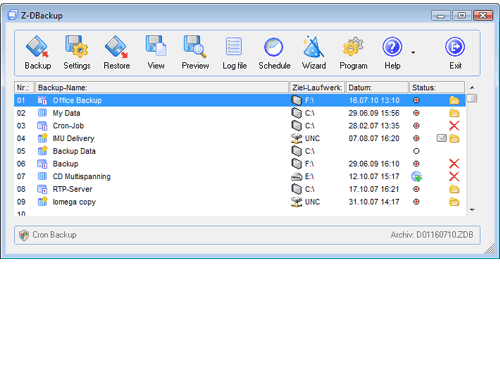Screen dimensions: 500x370
Task: Expand the dropdown arrow beside Help
Action: tap(413, 52)
